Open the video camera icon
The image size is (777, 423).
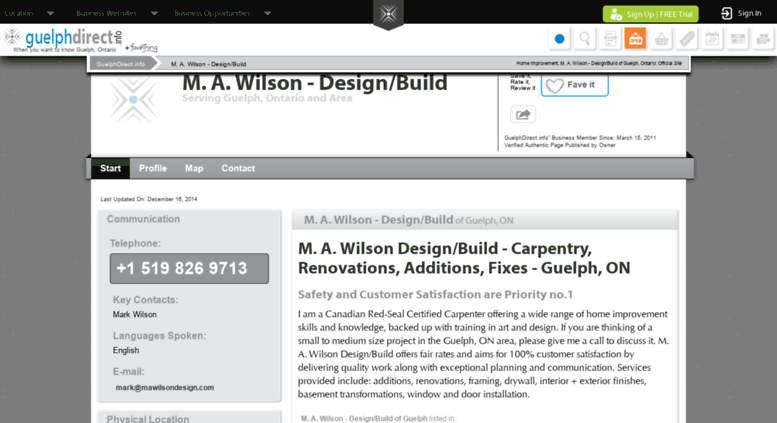click(764, 39)
